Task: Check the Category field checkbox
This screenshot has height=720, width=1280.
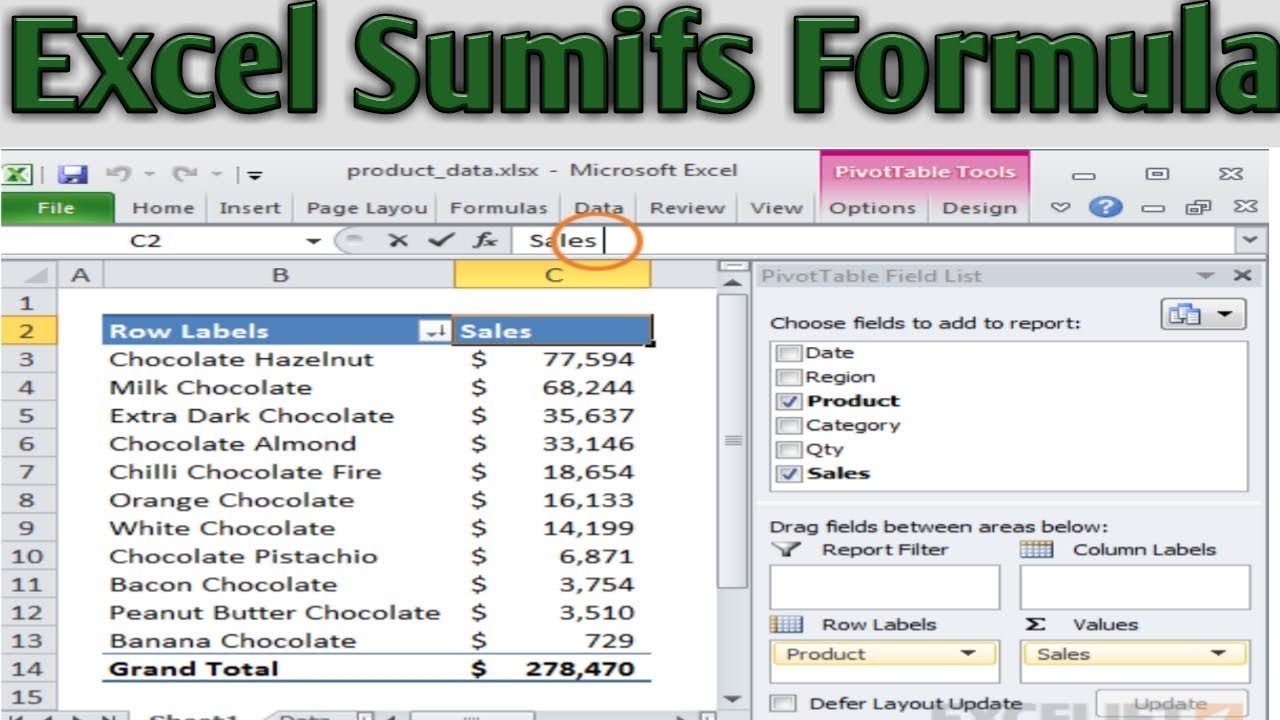Action: [790, 425]
